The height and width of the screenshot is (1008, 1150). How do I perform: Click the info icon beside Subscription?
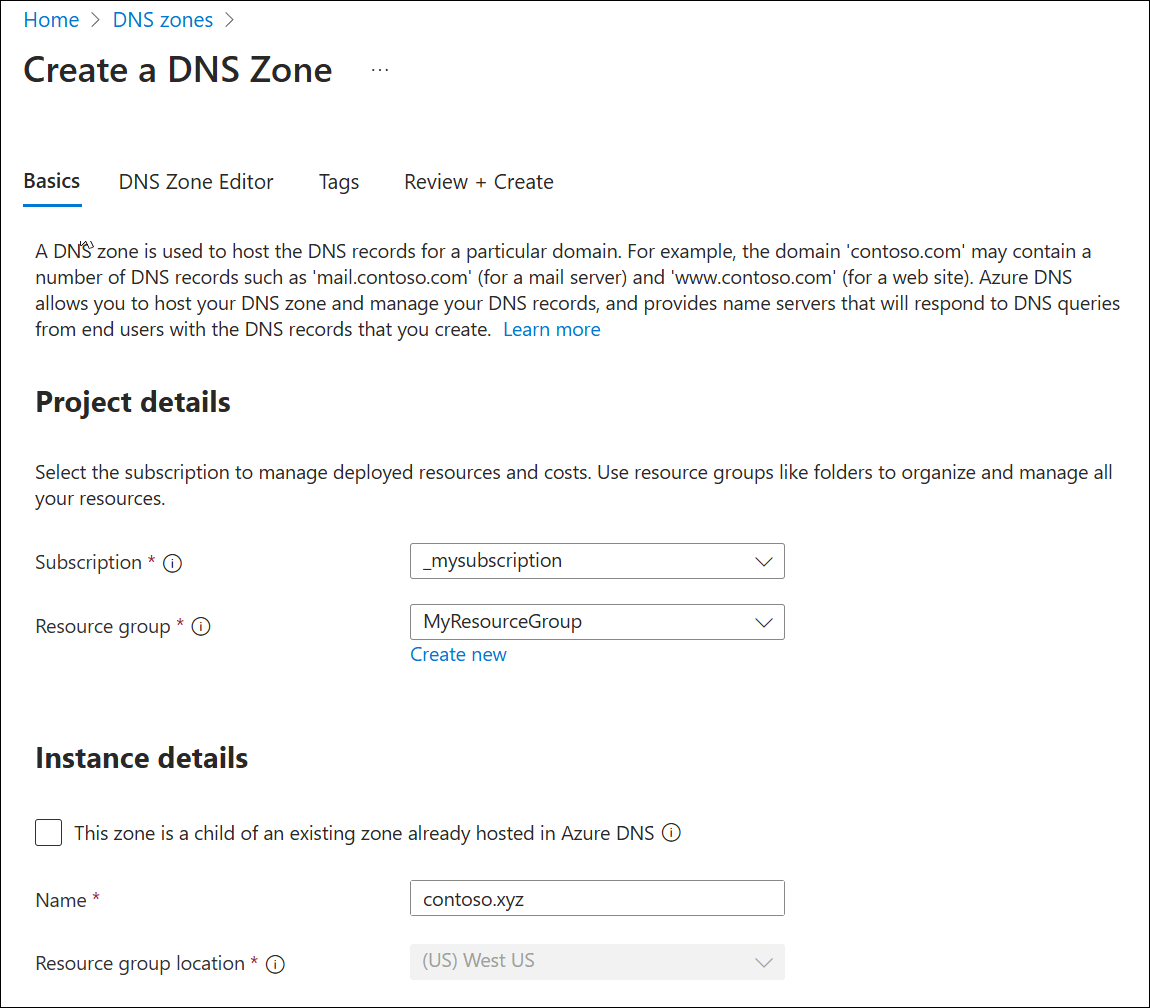pos(173,563)
